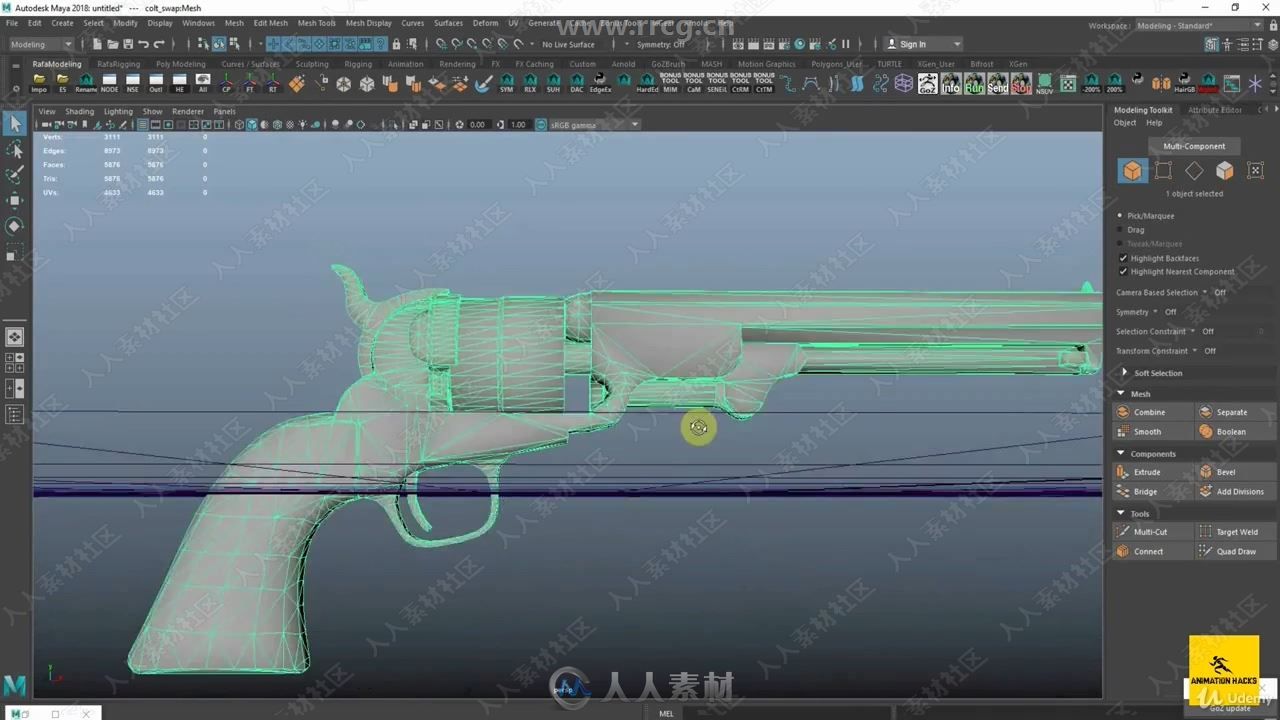Activate the Lasso select tool
Screen dimensions: 1280x720
pos(14,150)
